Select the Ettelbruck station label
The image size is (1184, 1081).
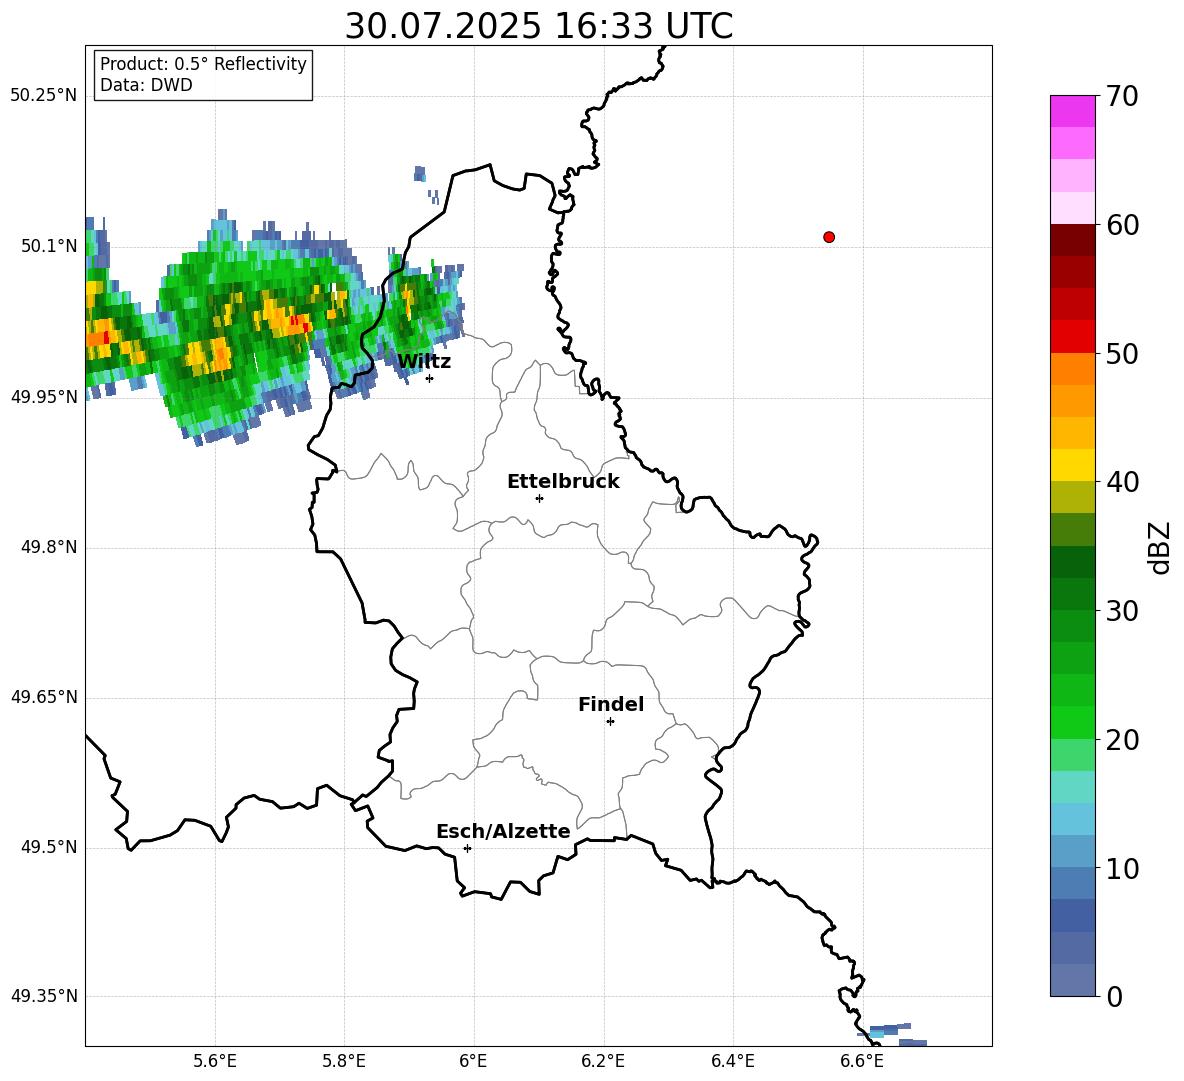563,481
